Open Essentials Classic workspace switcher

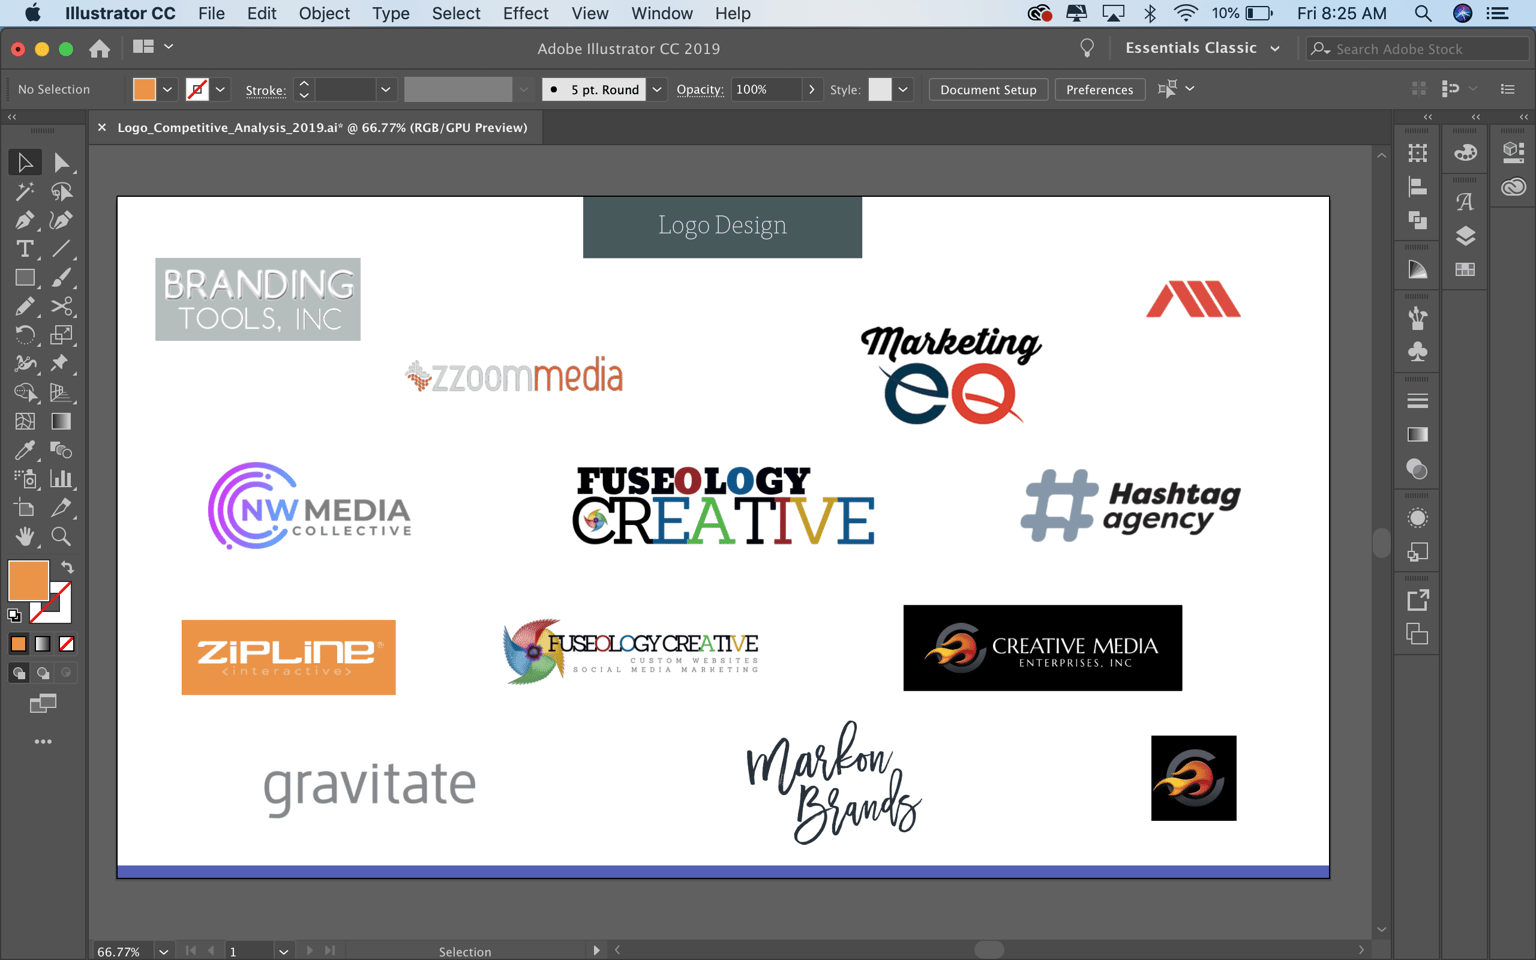1202,48
